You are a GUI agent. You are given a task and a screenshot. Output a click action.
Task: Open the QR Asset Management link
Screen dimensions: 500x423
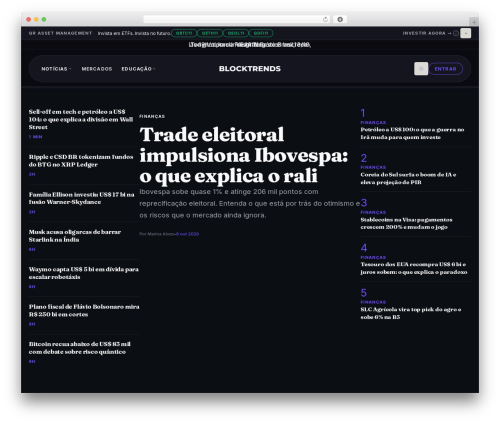click(x=60, y=33)
